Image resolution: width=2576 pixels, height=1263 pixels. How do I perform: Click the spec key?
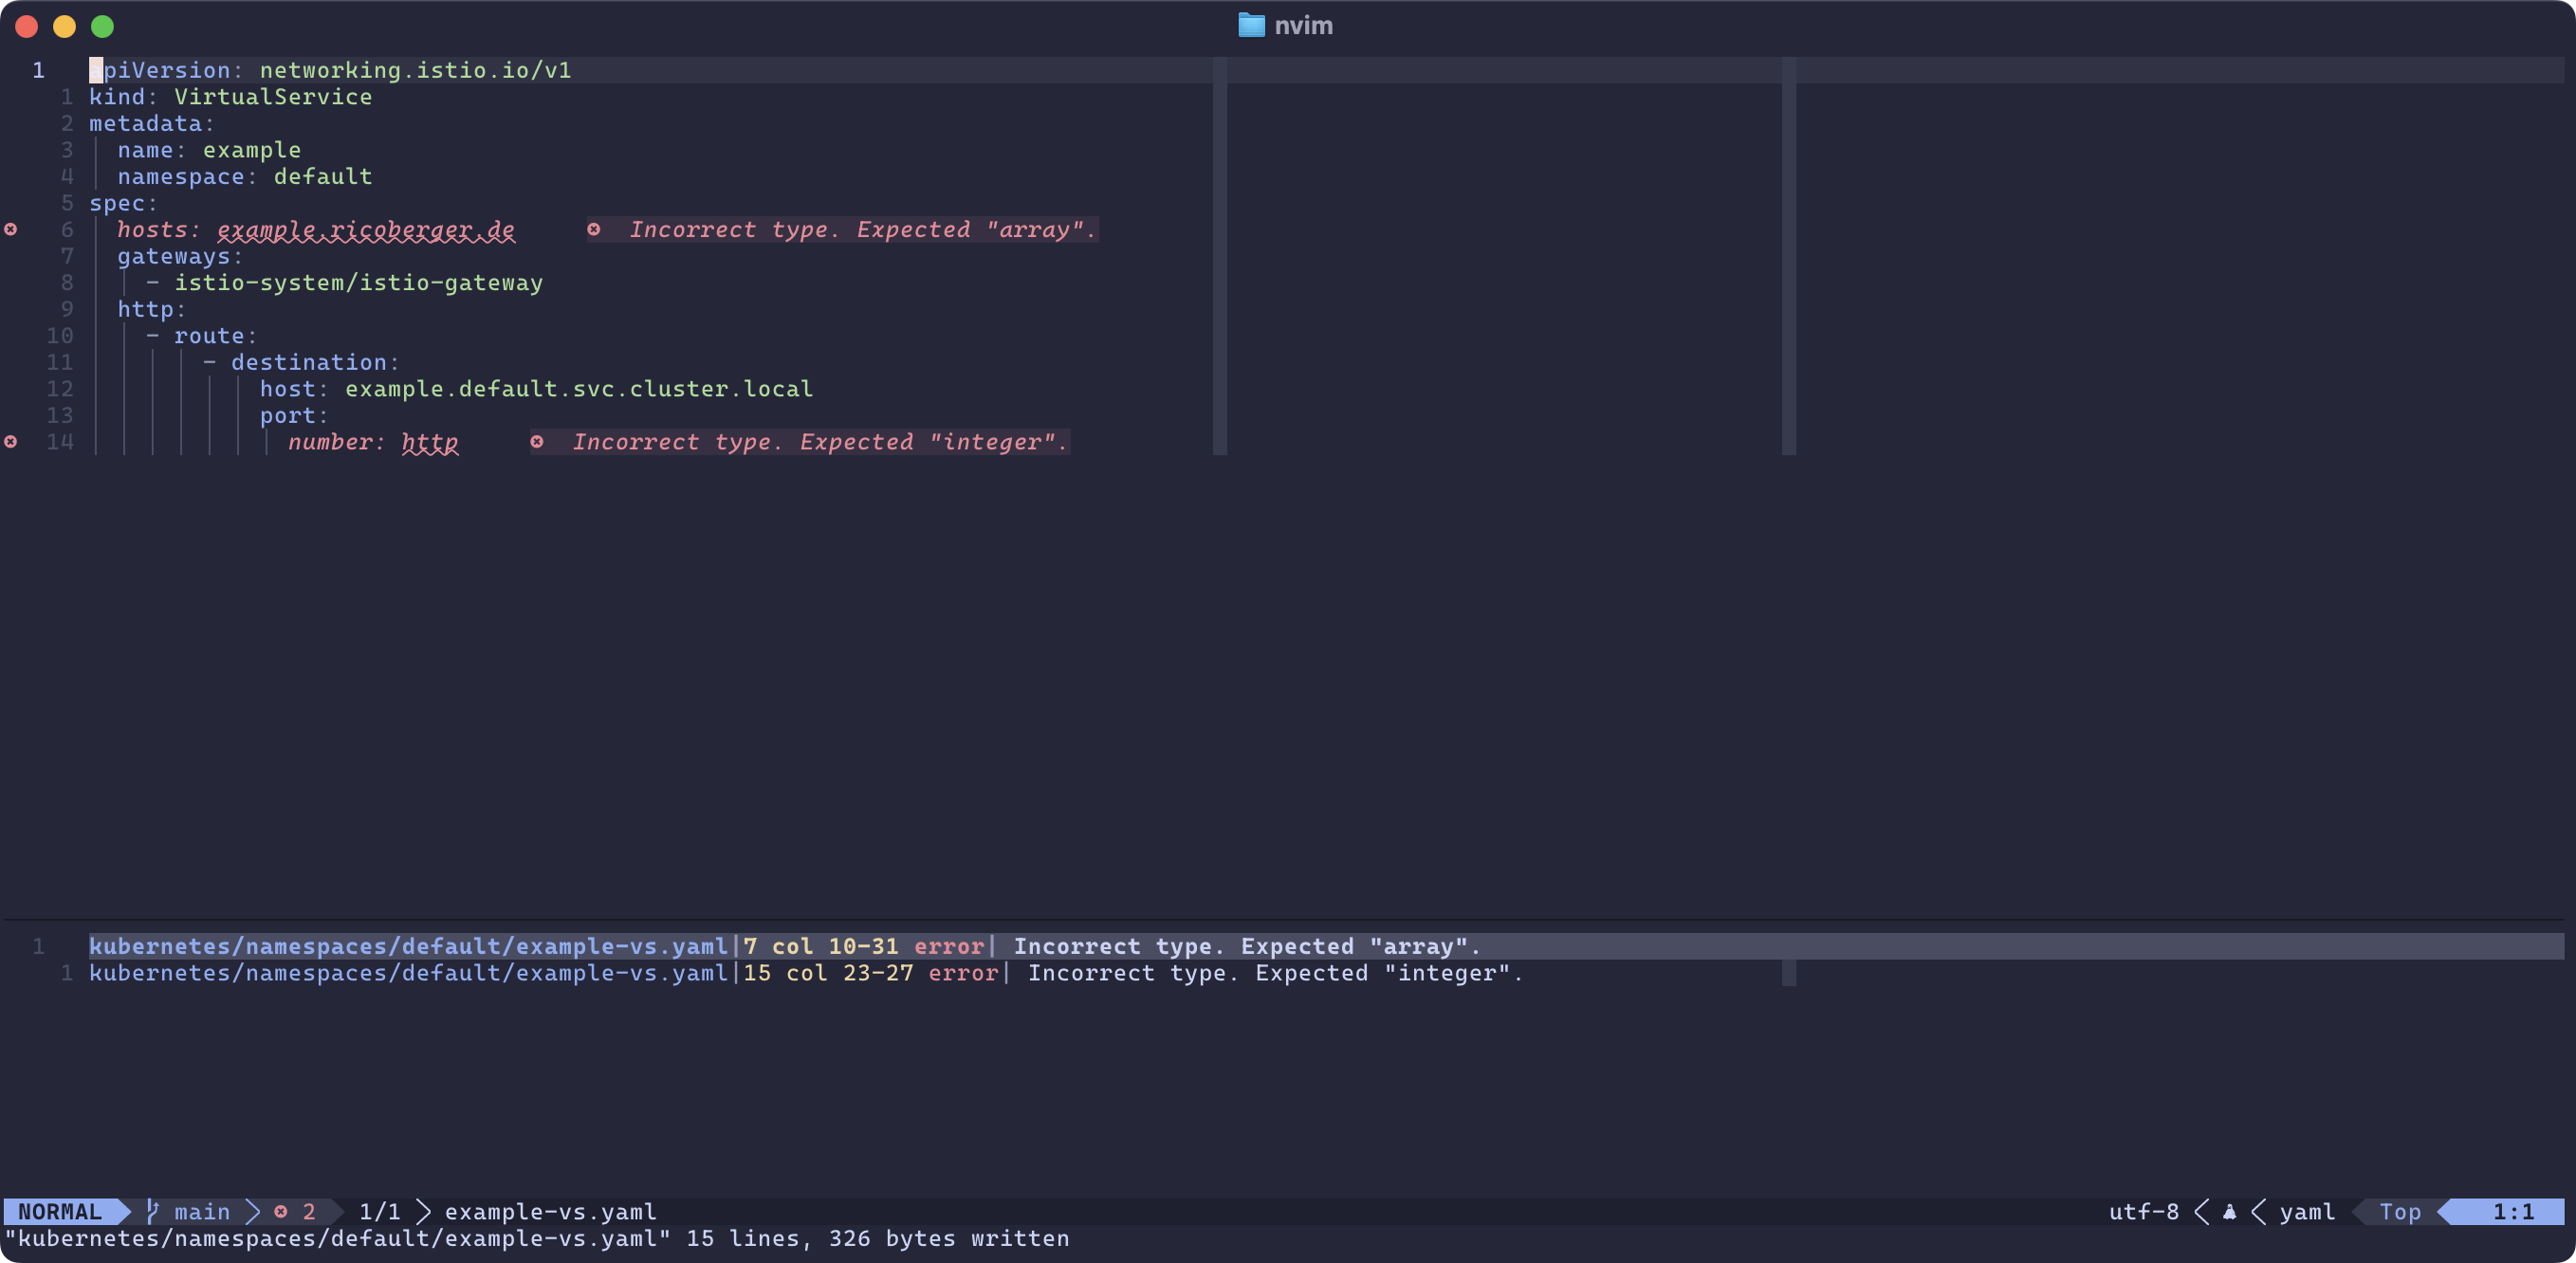click(x=117, y=203)
